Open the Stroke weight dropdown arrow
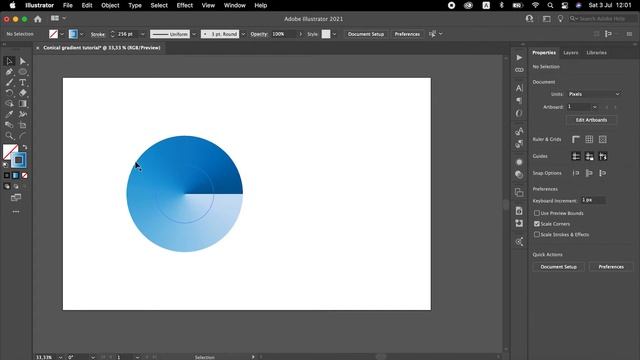The height and width of the screenshot is (360, 640). tap(142, 34)
